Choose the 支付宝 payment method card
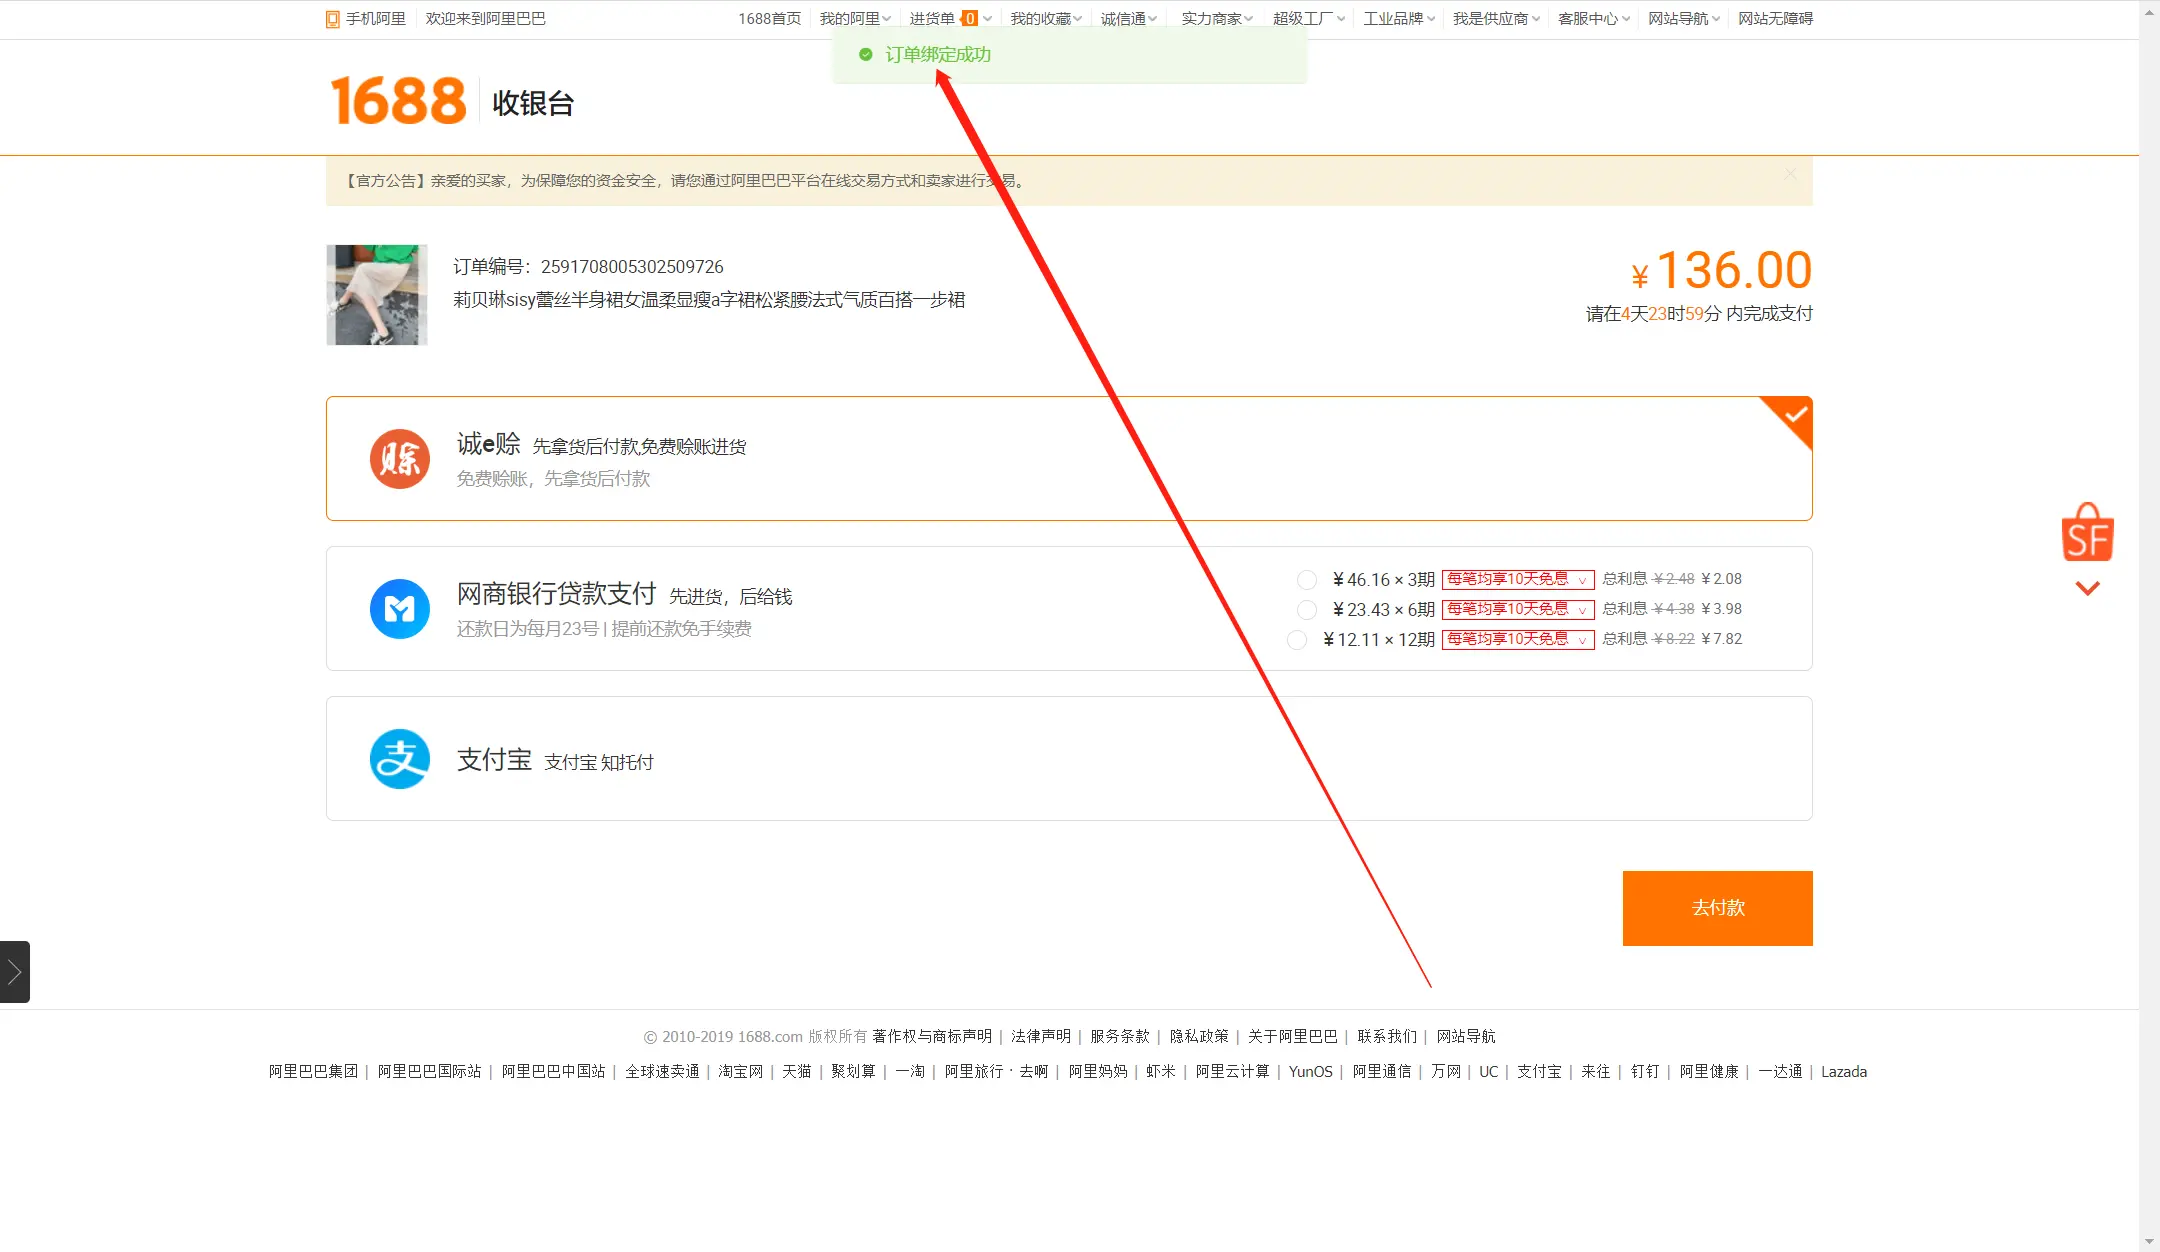The image size is (2160, 1252). 1069,759
